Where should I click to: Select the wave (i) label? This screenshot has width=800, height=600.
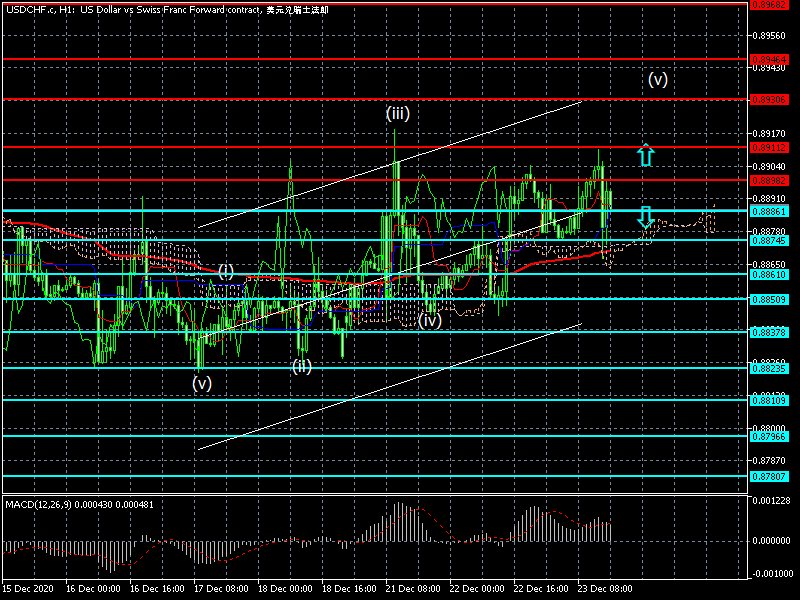click(x=226, y=271)
